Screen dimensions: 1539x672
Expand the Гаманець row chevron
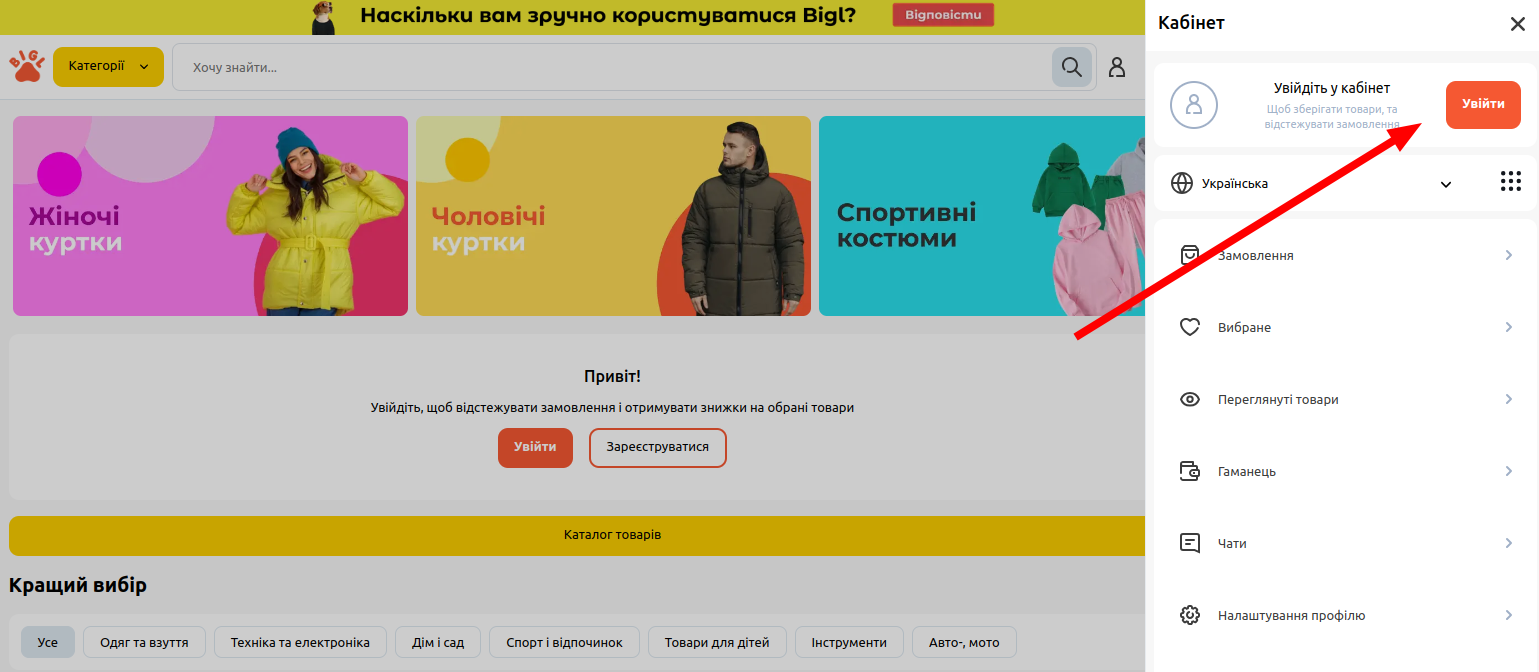pyautogui.click(x=1509, y=471)
